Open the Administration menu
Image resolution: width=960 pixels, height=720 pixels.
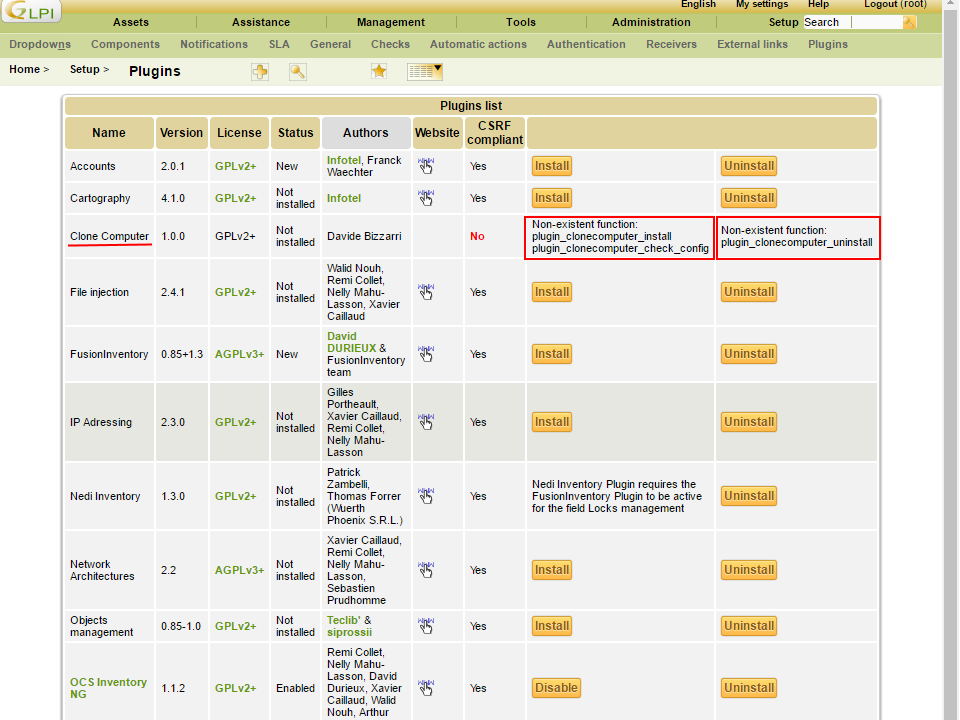pos(651,22)
